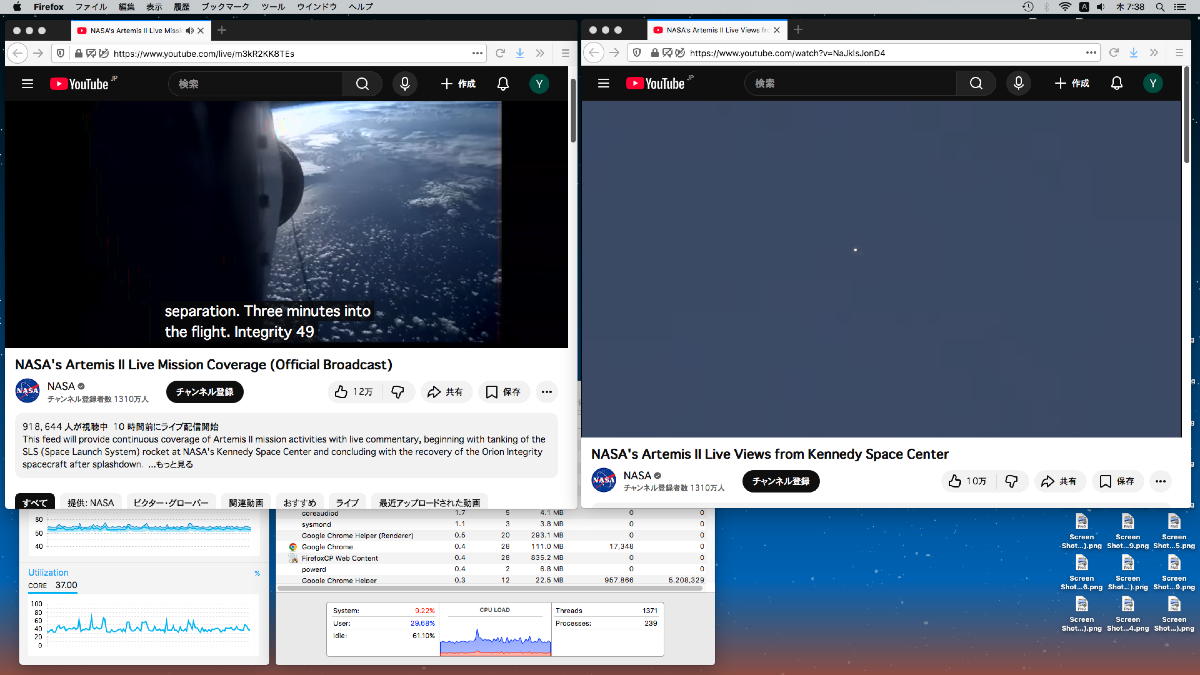Open YouTube guide menu in right window
This screenshot has height=675, width=1200.
click(x=603, y=84)
